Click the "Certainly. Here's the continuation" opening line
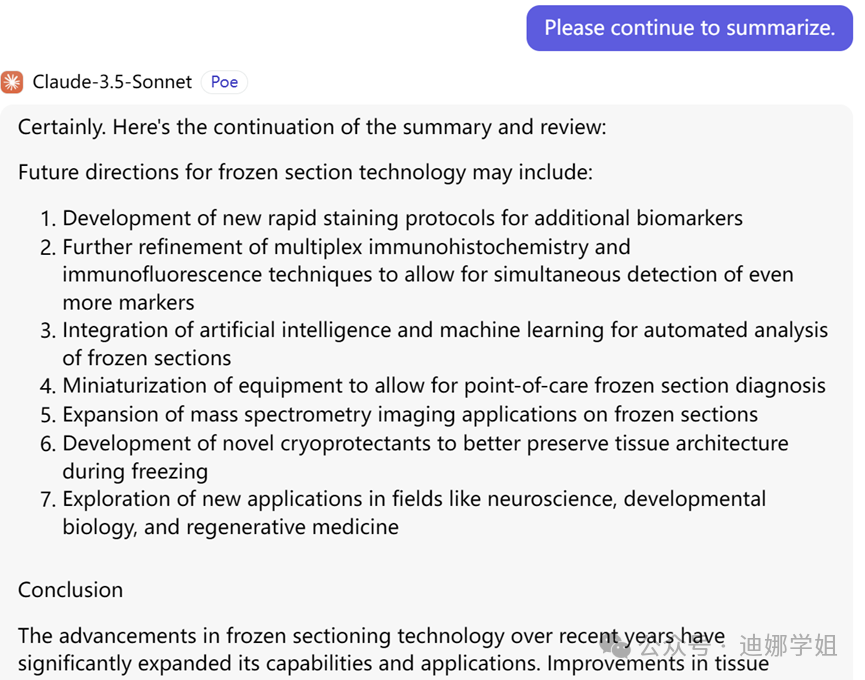The width and height of the screenshot is (865, 680). click(x=312, y=127)
